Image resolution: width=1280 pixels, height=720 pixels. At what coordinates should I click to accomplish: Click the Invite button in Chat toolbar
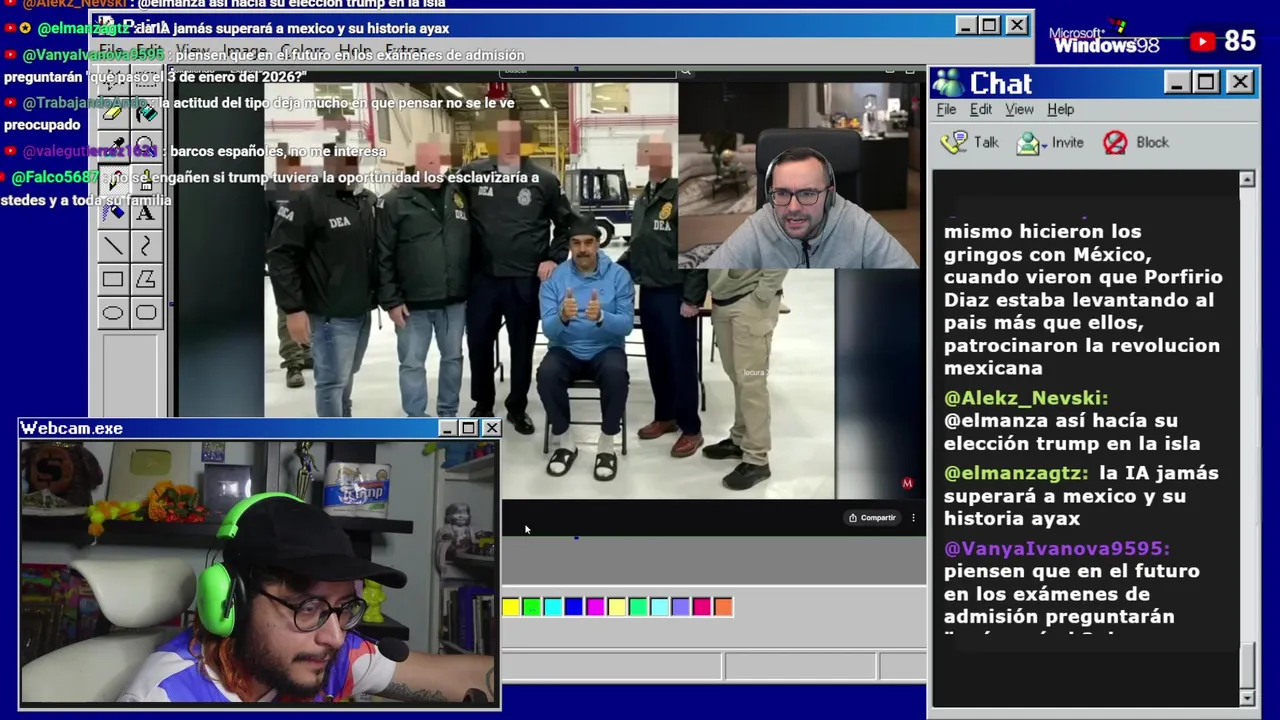(x=1050, y=142)
